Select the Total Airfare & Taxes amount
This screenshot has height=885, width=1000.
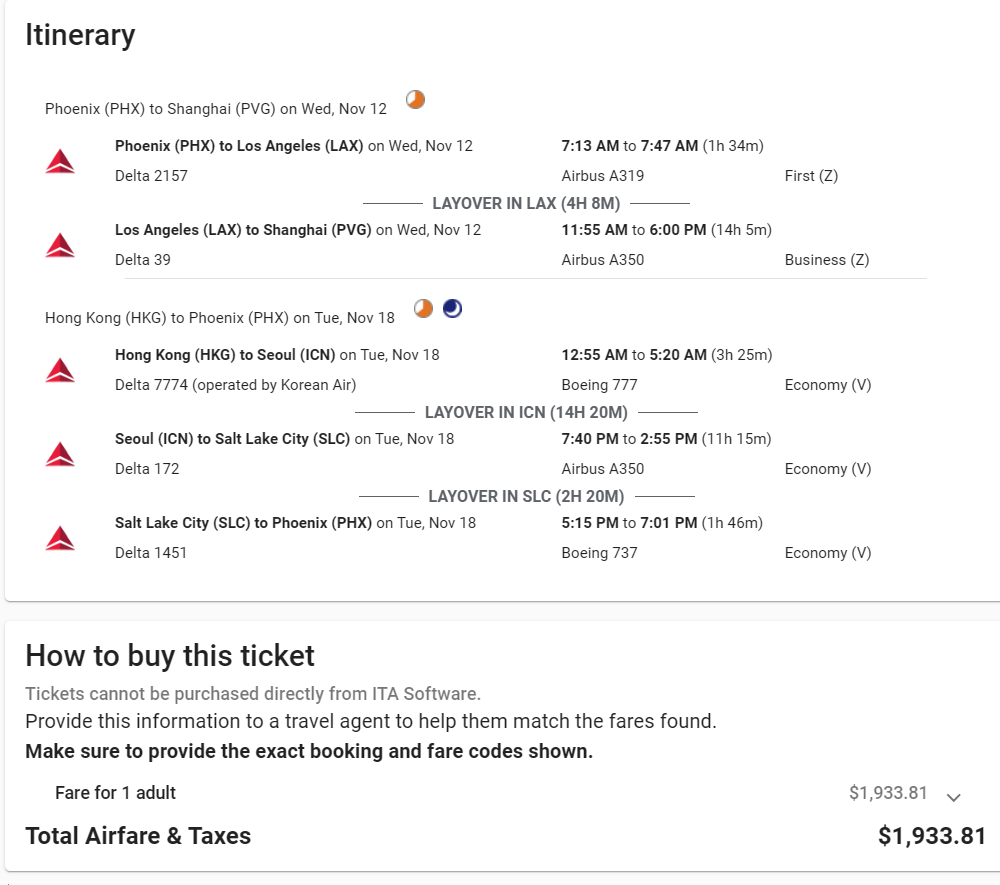pos(931,836)
